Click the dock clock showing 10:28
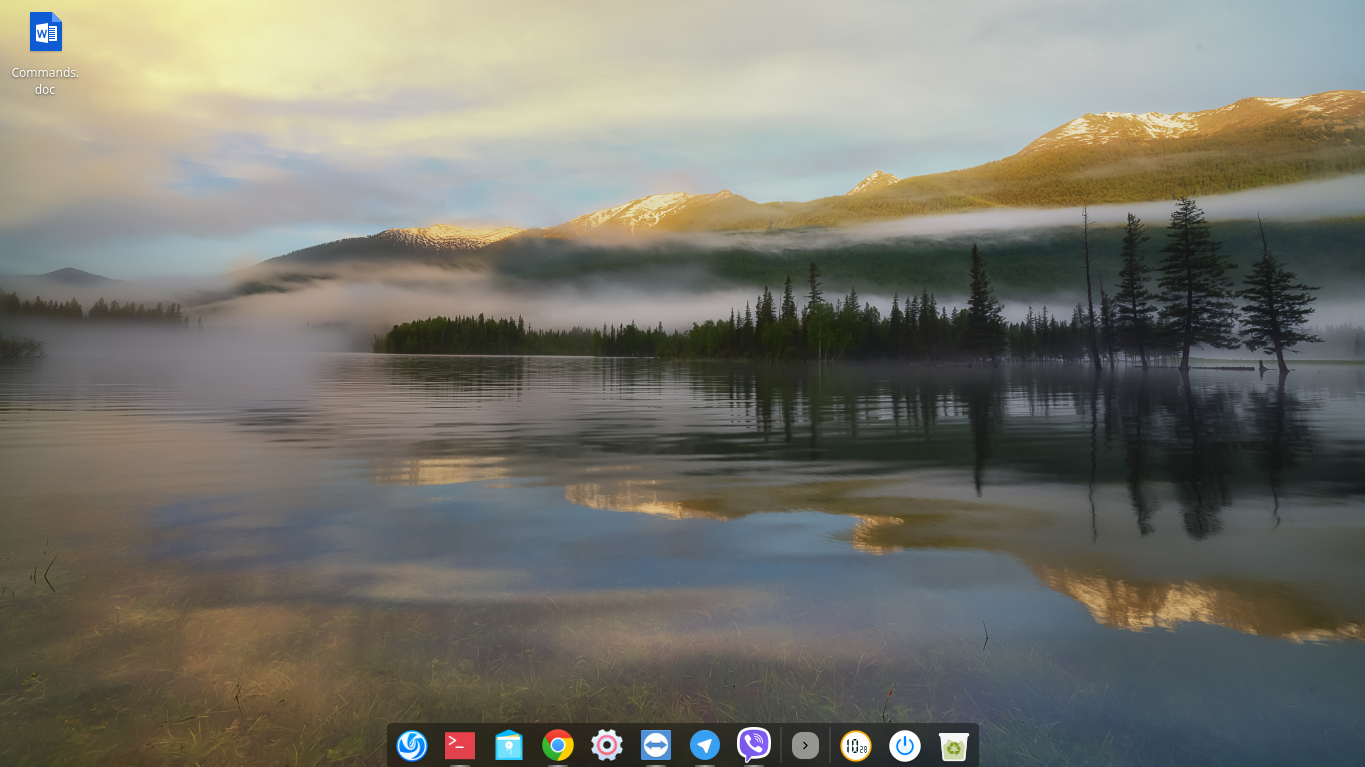The image size is (1365, 767). pos(855,745)
